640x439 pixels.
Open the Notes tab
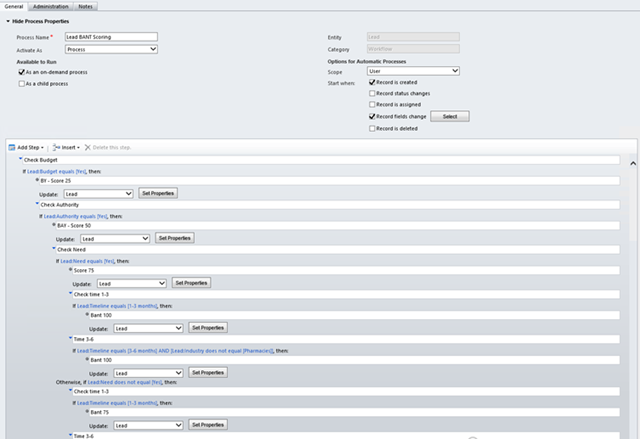click(86, 6)
